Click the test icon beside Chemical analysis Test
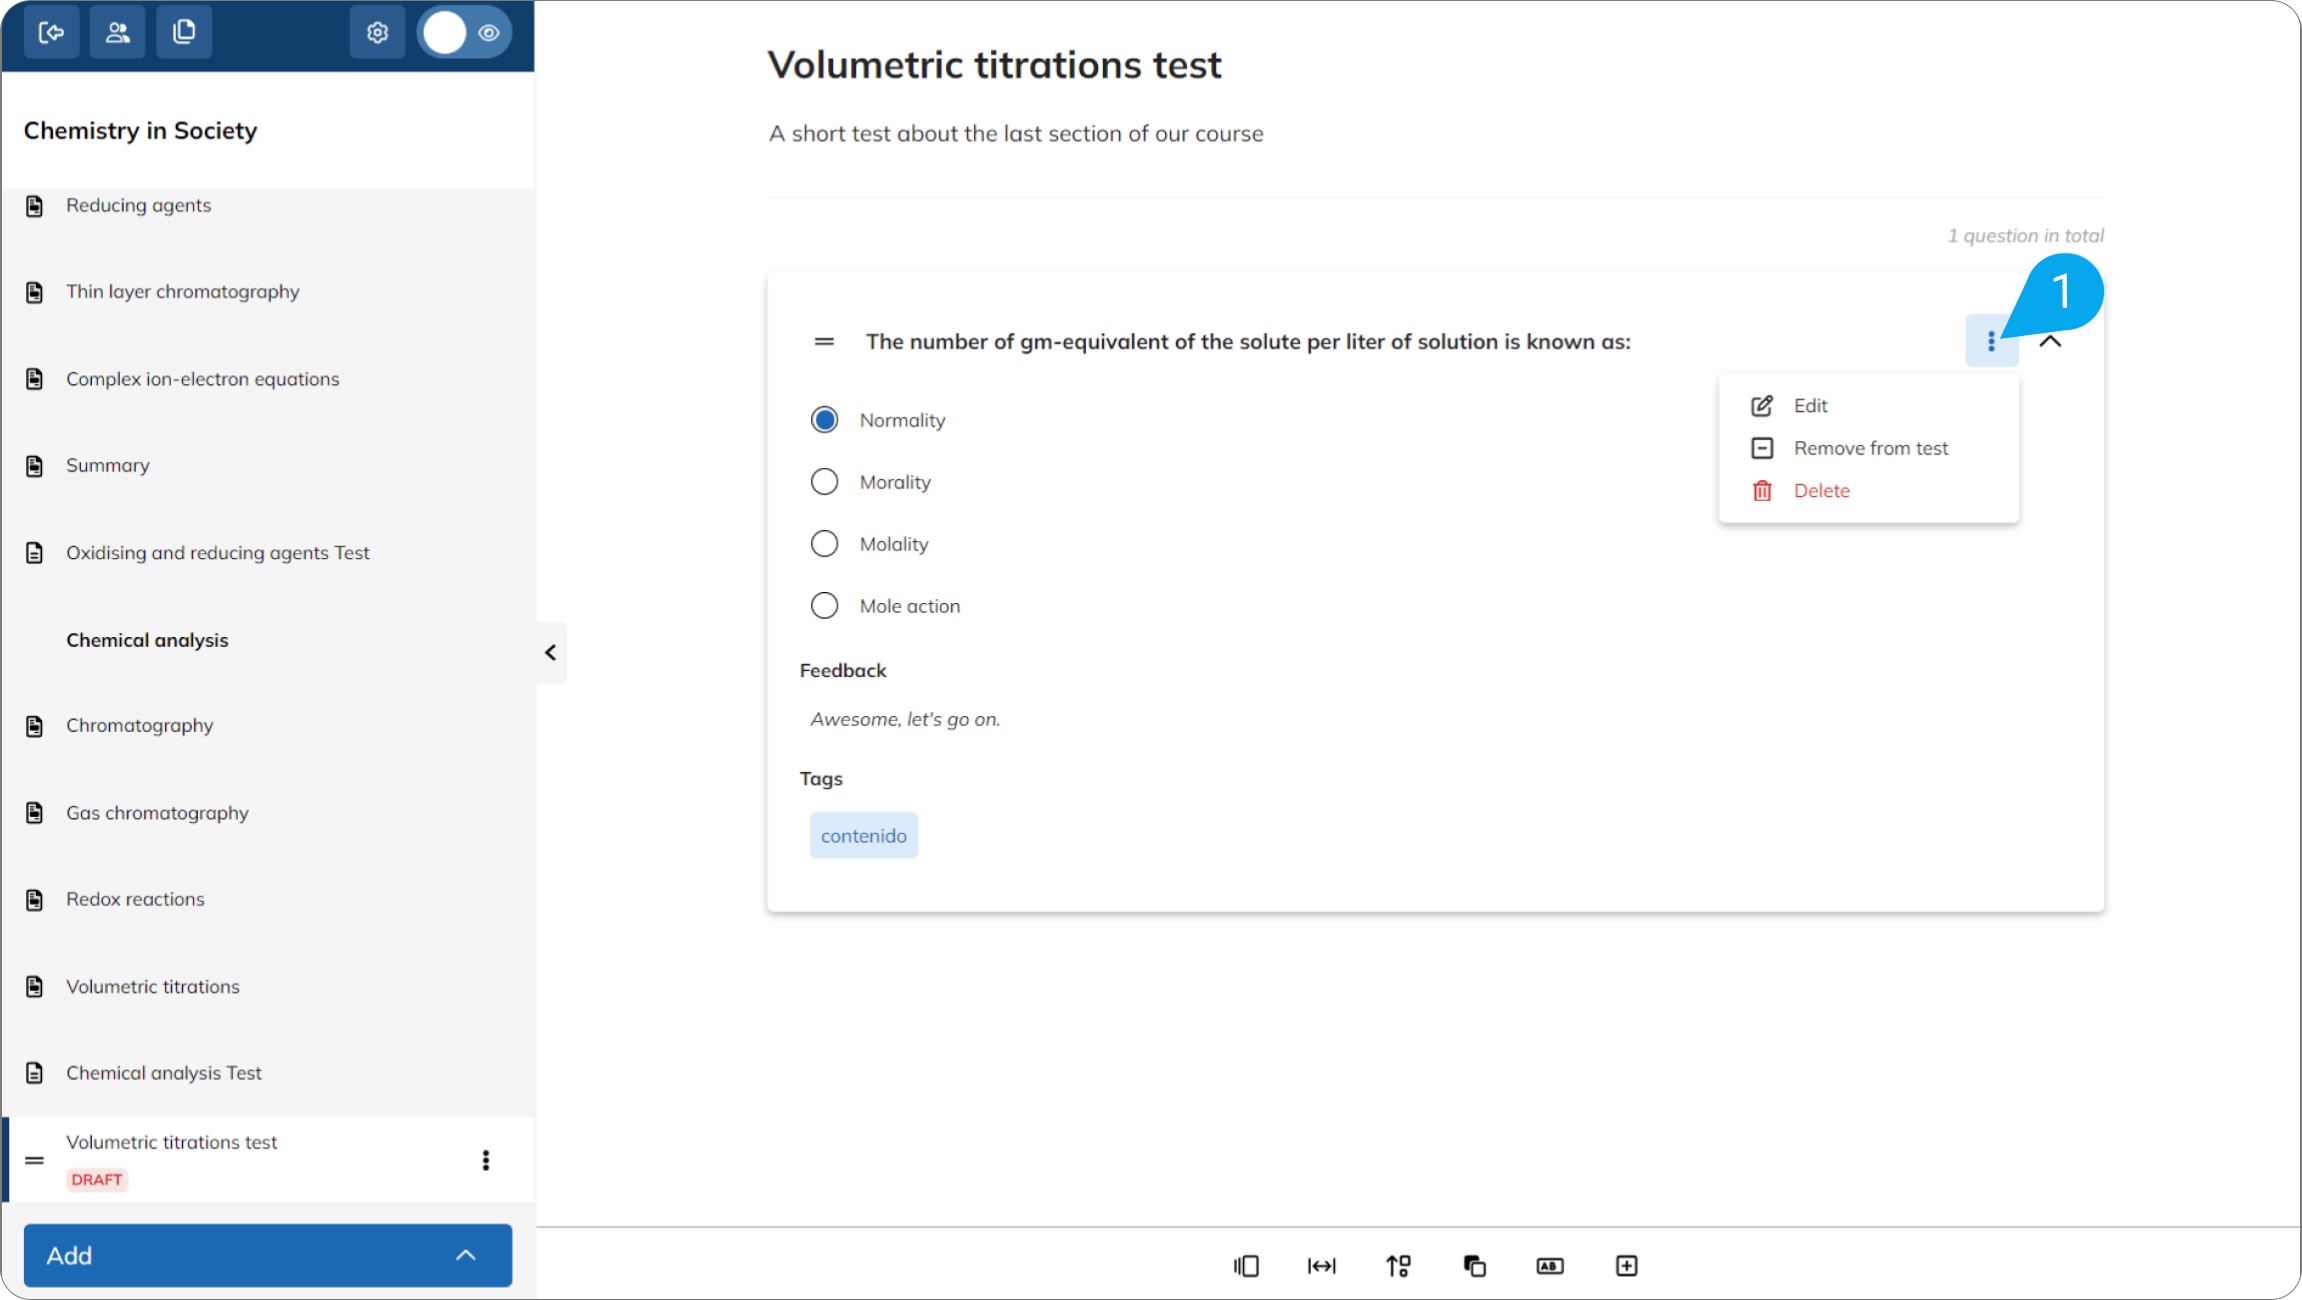The height and width of the screenshot is (1300, 2302). (x=35, y=1073)
